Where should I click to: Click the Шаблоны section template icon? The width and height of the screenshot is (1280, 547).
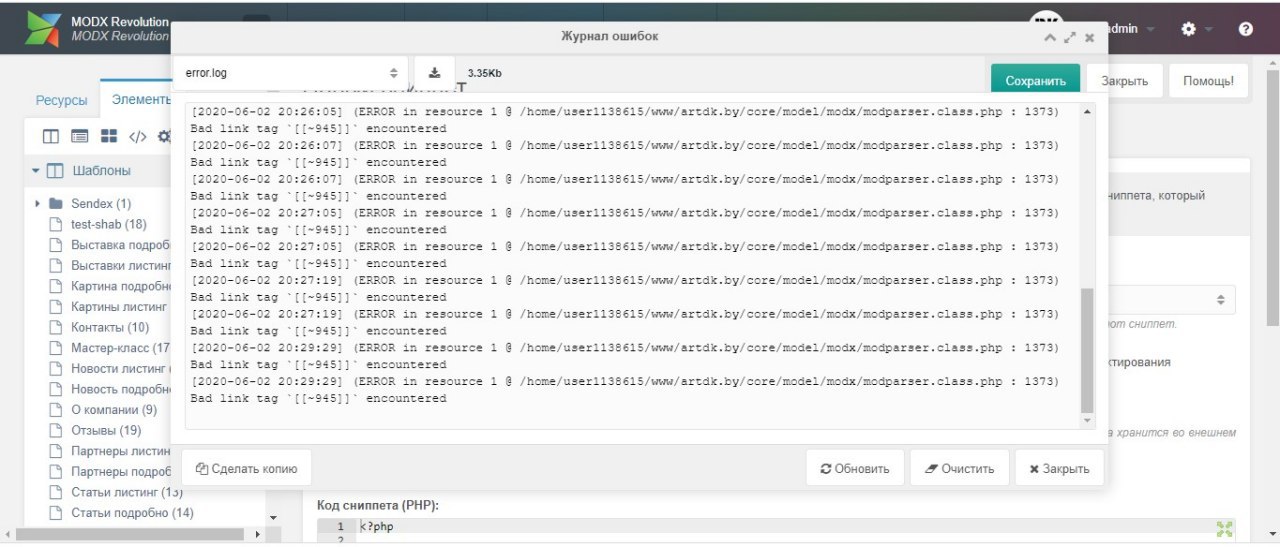(x=55, y=171)
